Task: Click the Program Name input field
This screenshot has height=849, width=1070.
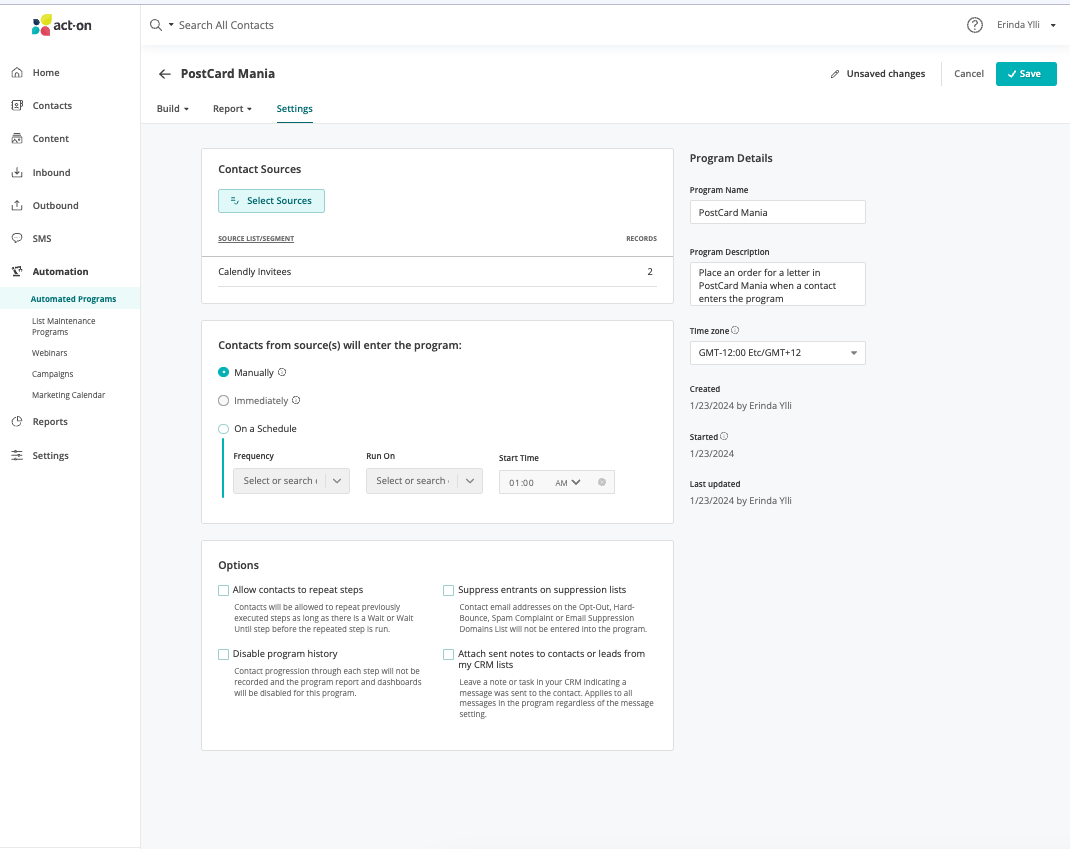Action: tap(777, 212)
